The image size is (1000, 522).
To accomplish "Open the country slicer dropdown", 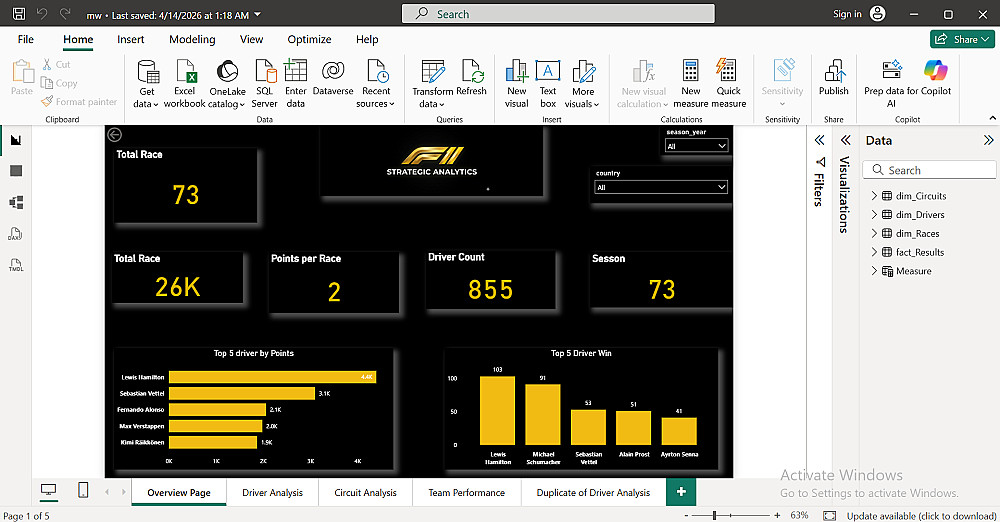I will (x=660, y=187).
